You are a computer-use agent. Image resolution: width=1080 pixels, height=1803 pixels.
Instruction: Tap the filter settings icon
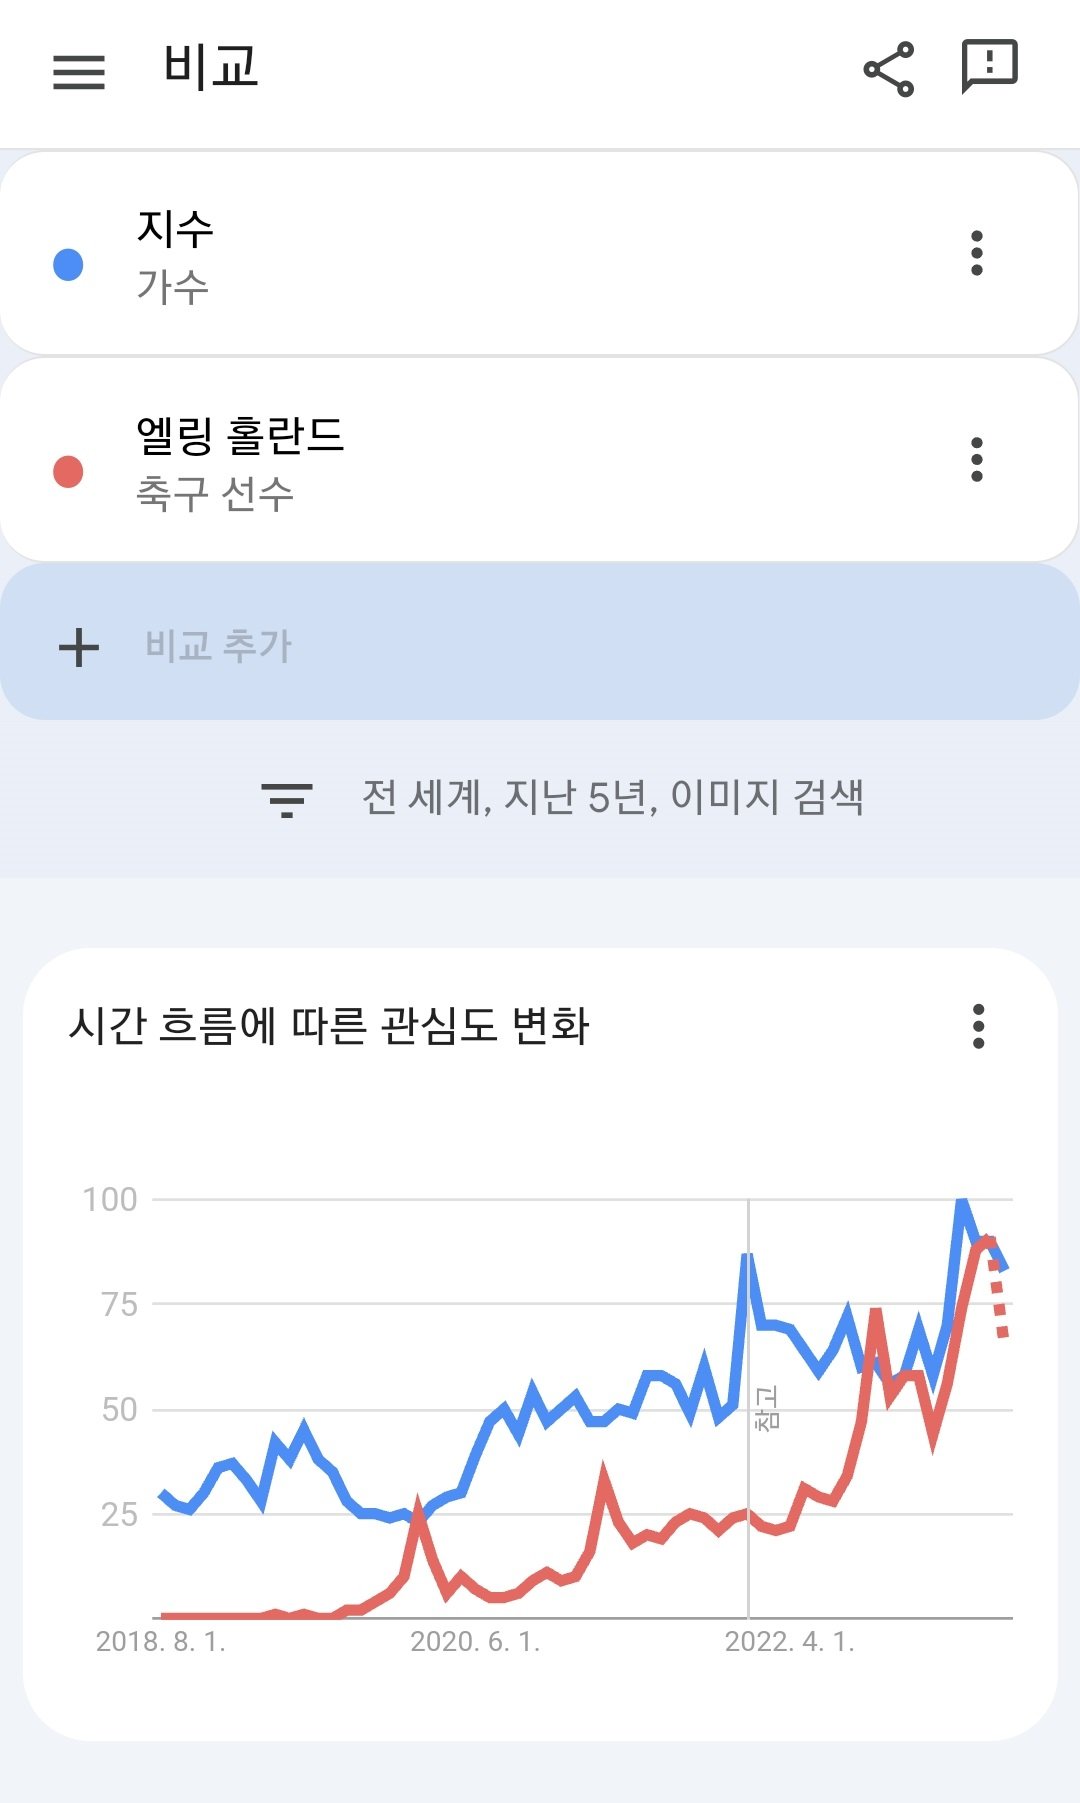[287, 799]
